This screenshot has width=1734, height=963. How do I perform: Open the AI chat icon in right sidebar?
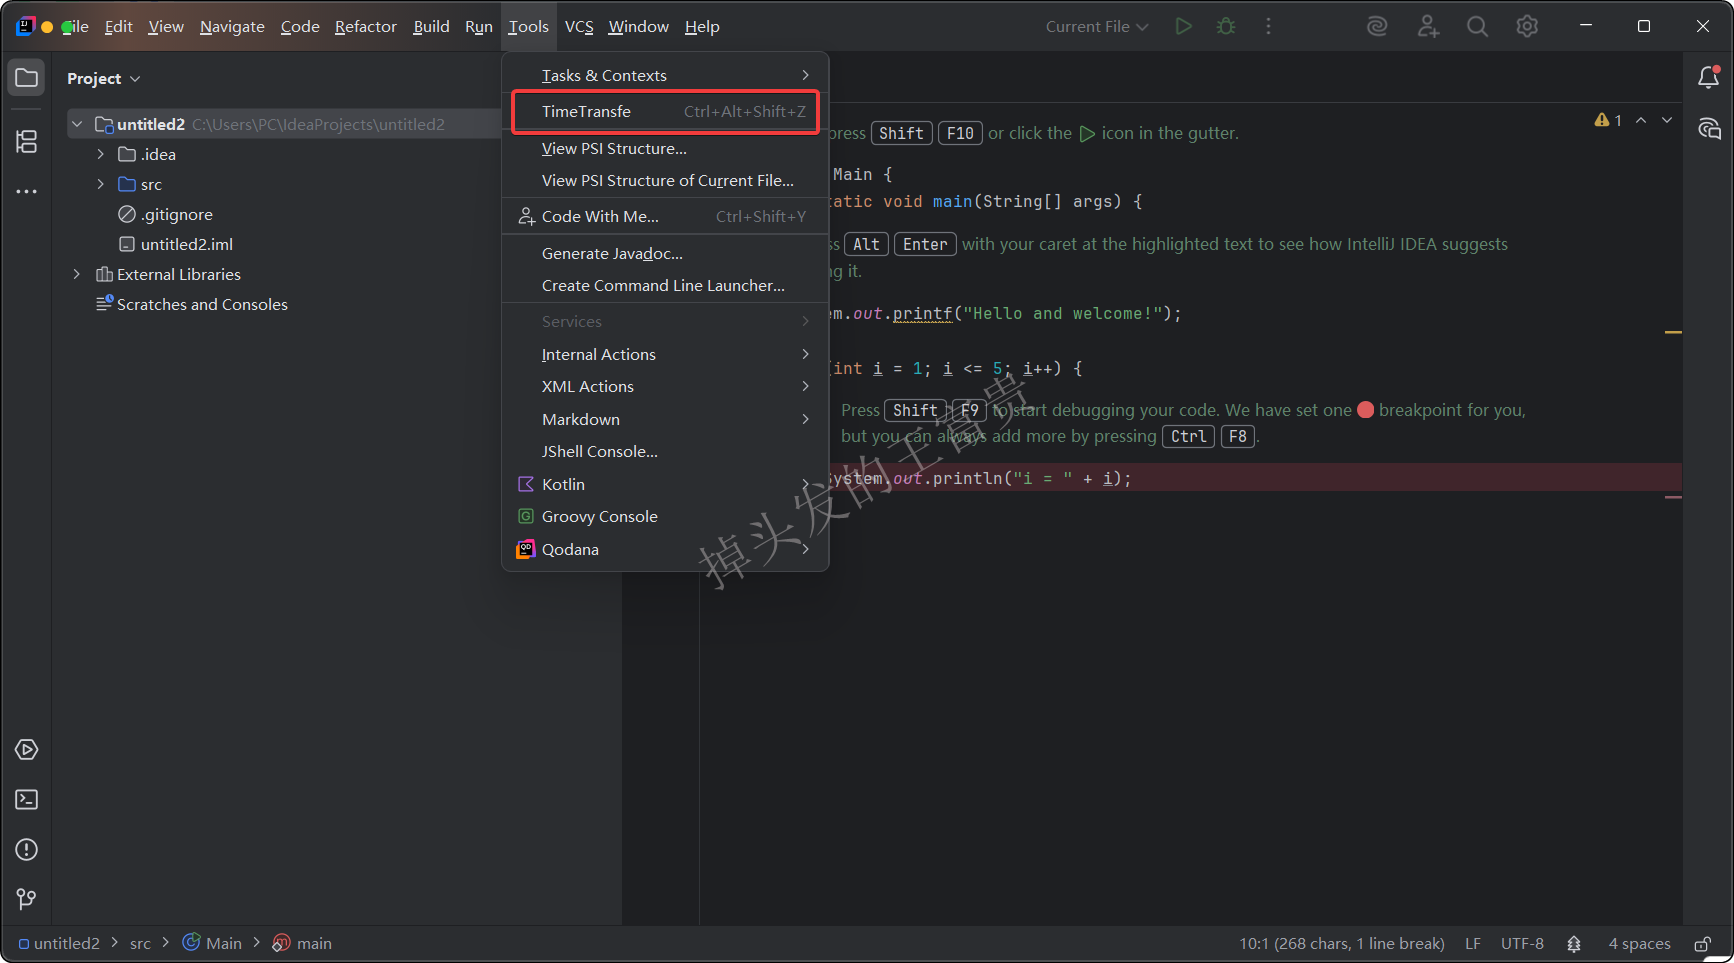pyautogui.click(x=1709, y=129)
